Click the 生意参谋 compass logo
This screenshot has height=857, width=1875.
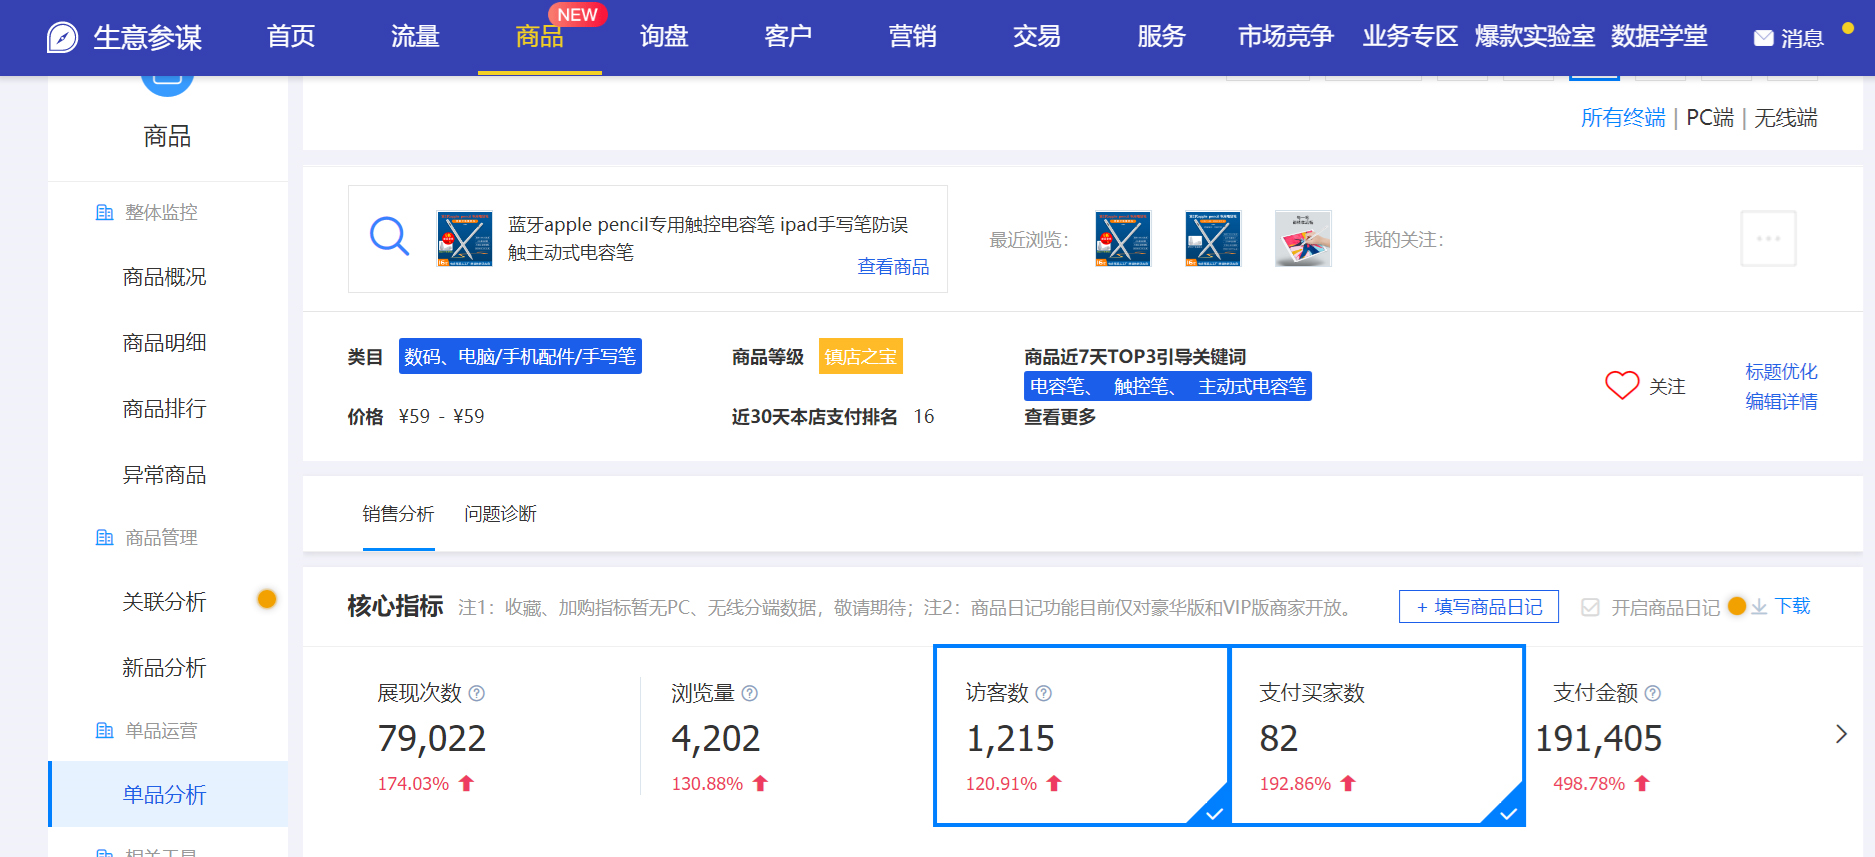pos(62,38)
